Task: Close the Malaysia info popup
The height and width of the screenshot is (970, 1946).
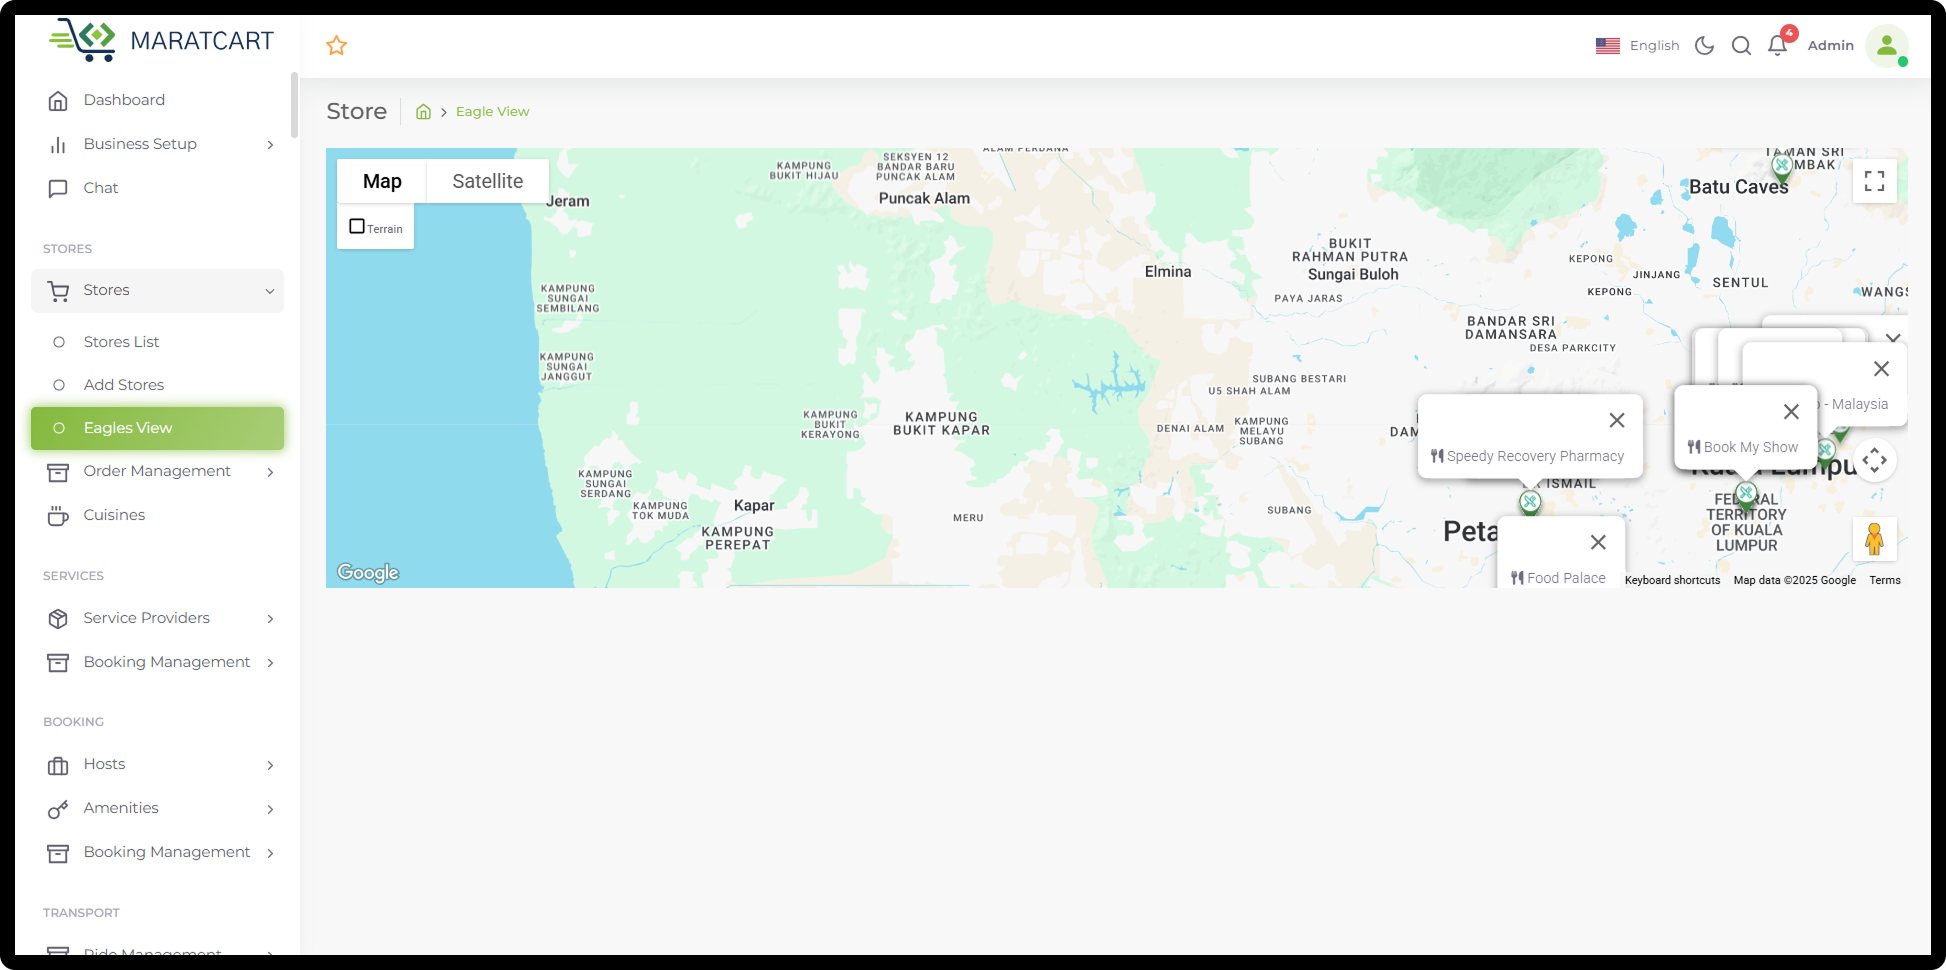Action: (1881, 369)
